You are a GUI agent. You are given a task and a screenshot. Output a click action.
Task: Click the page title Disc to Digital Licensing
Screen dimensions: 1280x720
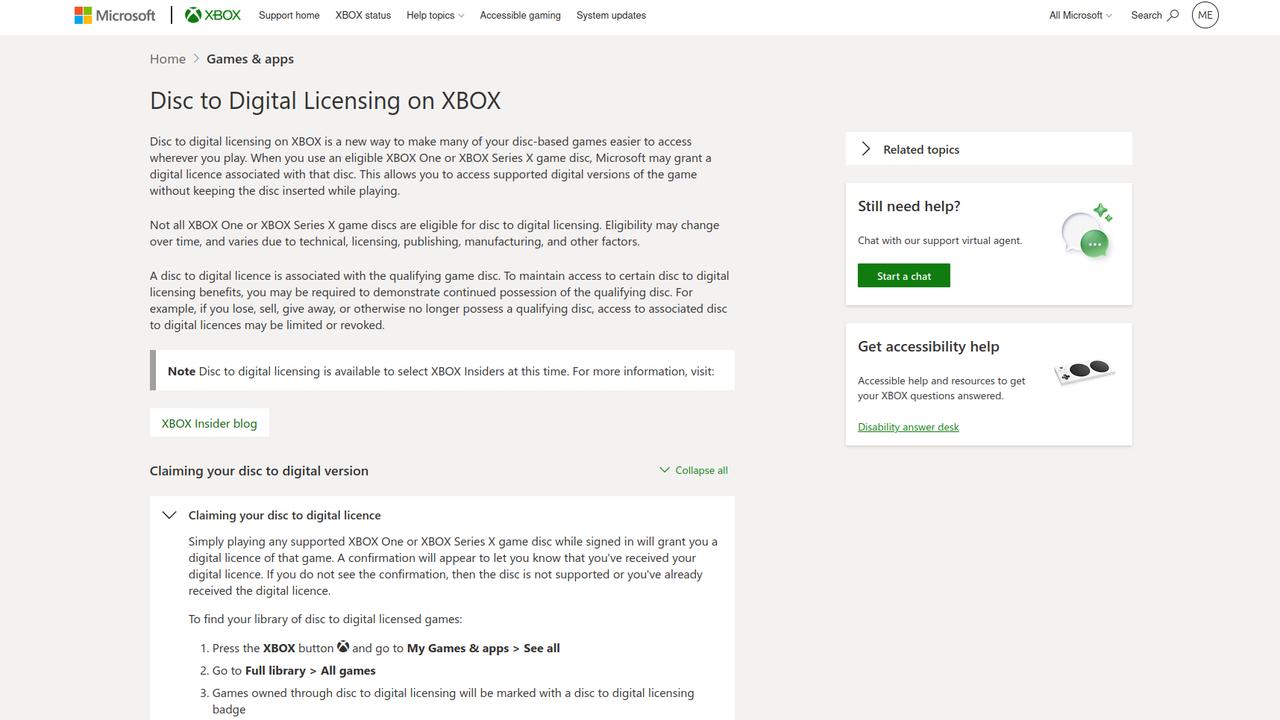(x=325, y=101)
